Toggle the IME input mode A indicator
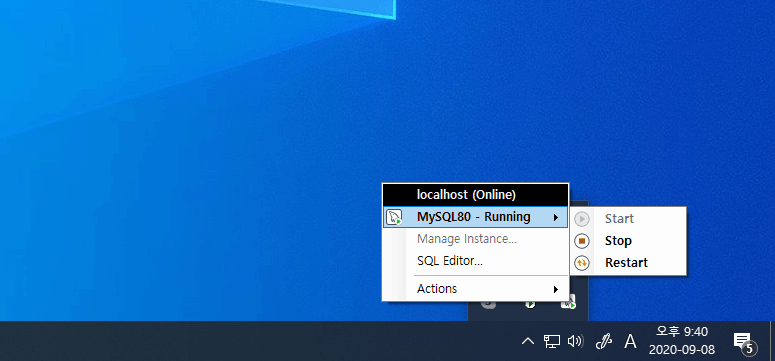775x361 pixels. [630, 341]
